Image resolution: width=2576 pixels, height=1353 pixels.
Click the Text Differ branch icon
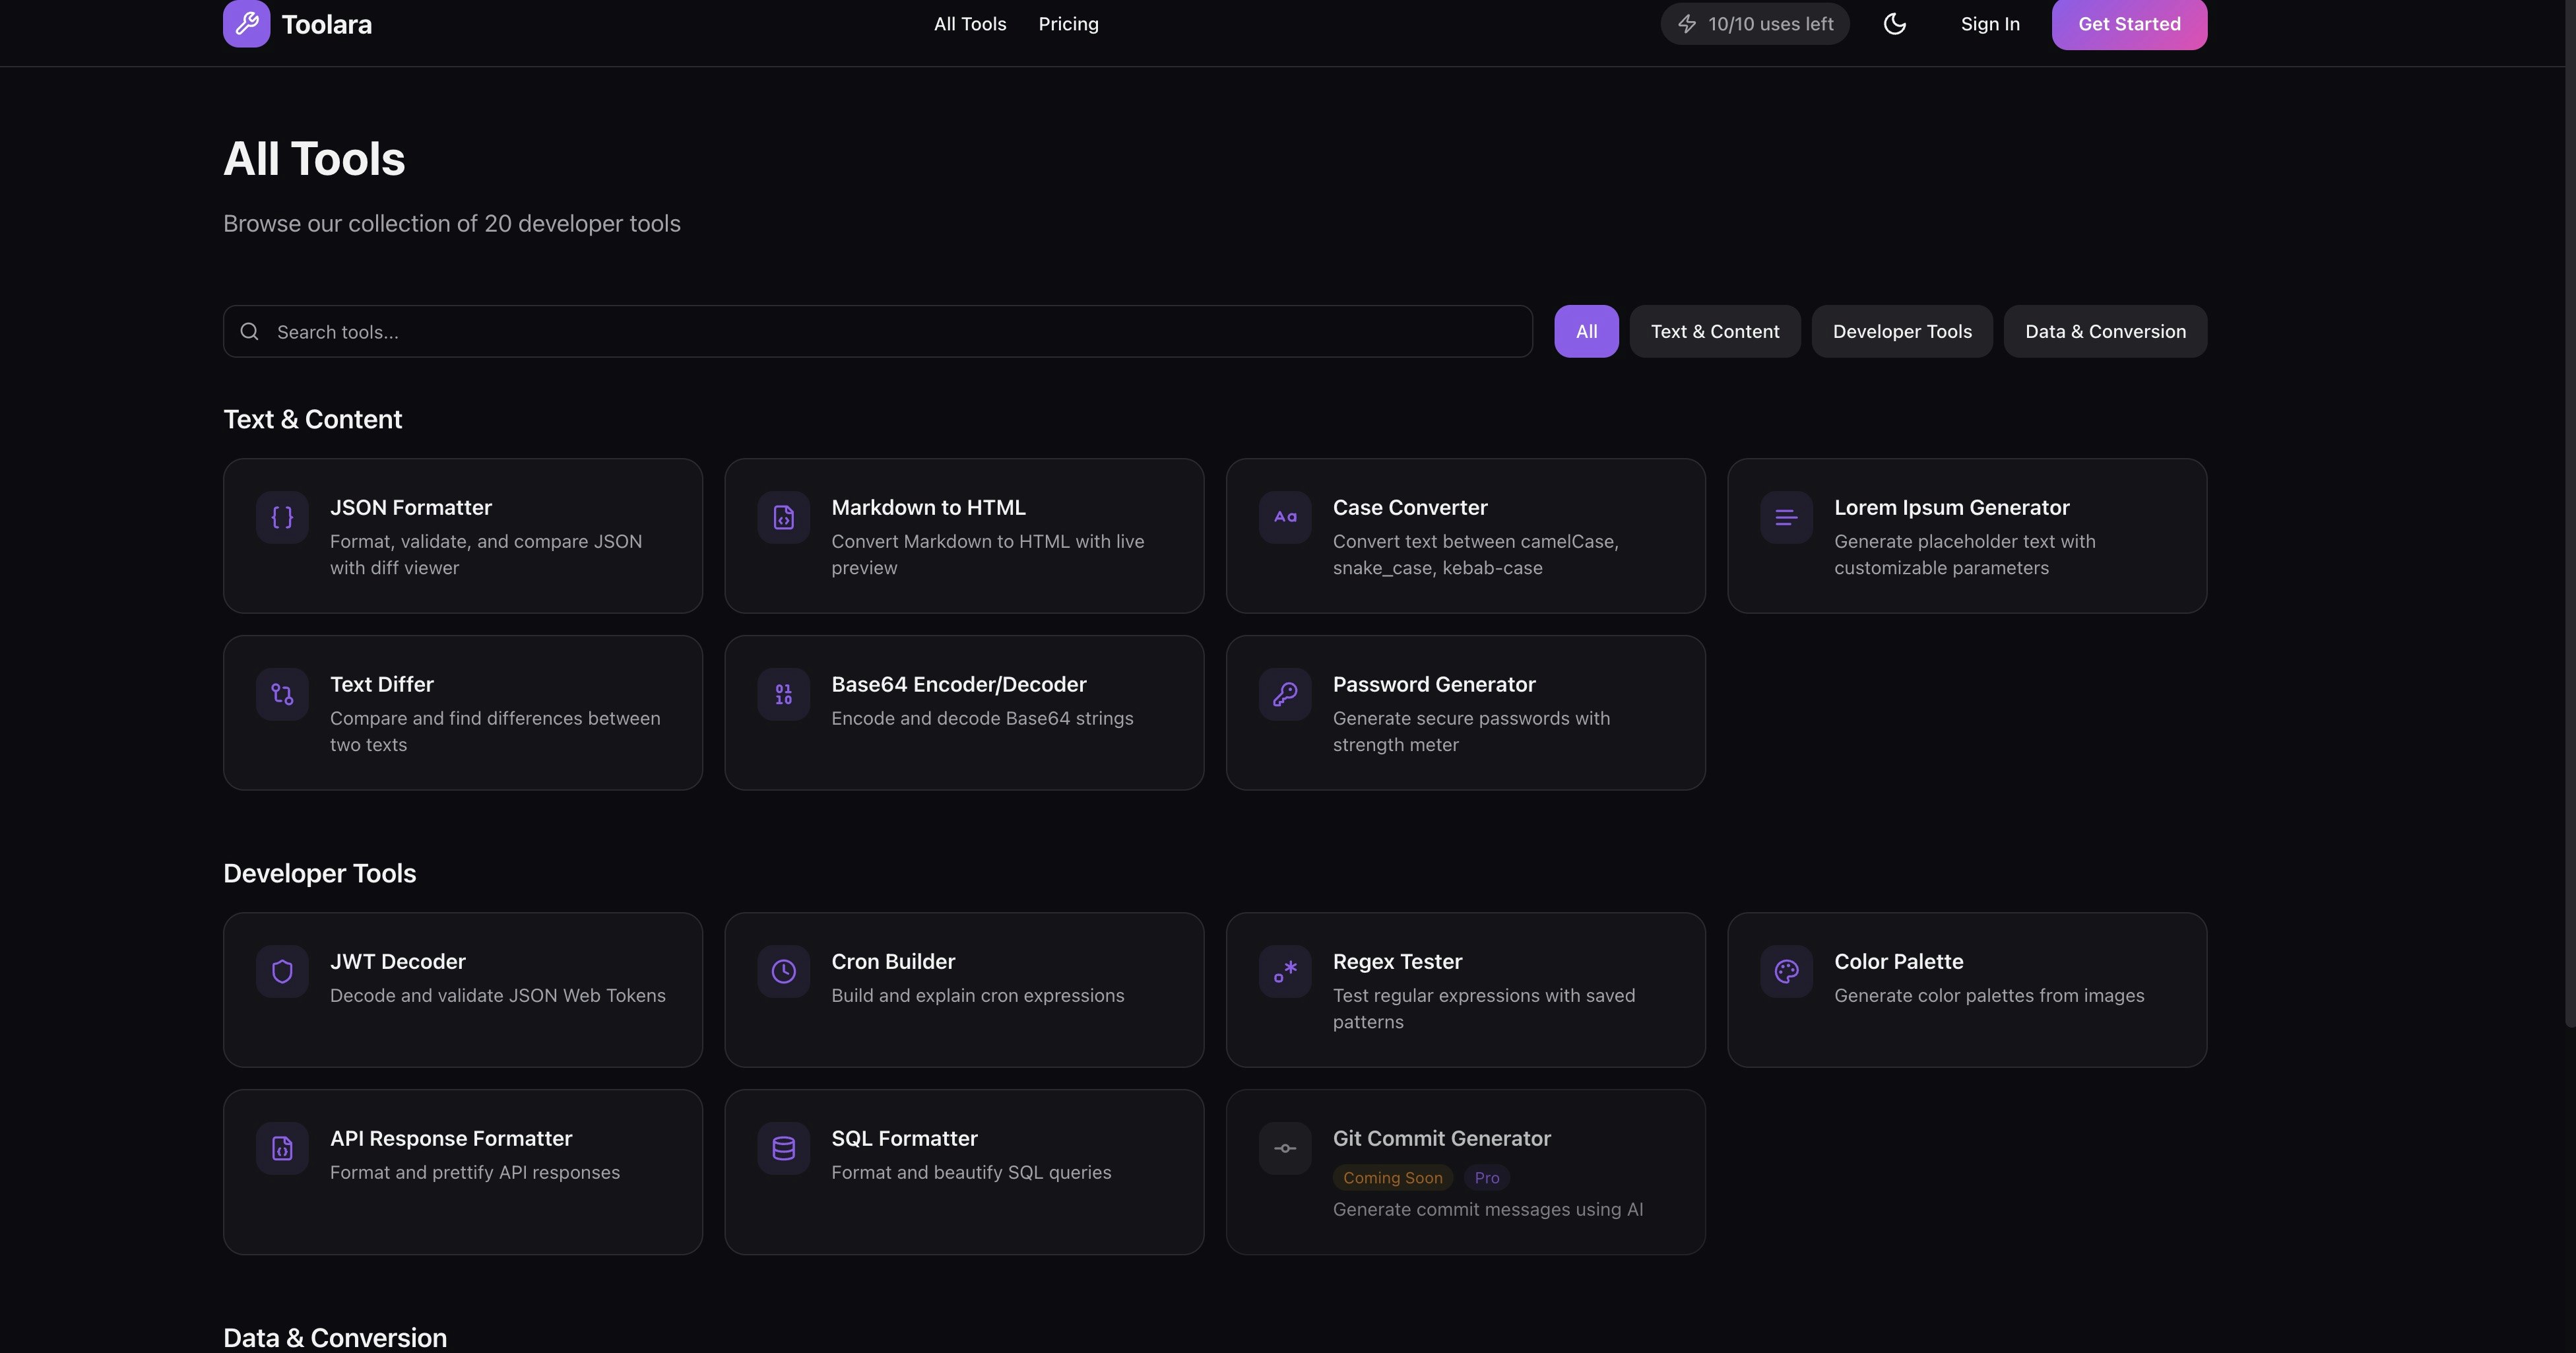click(282, 694)
